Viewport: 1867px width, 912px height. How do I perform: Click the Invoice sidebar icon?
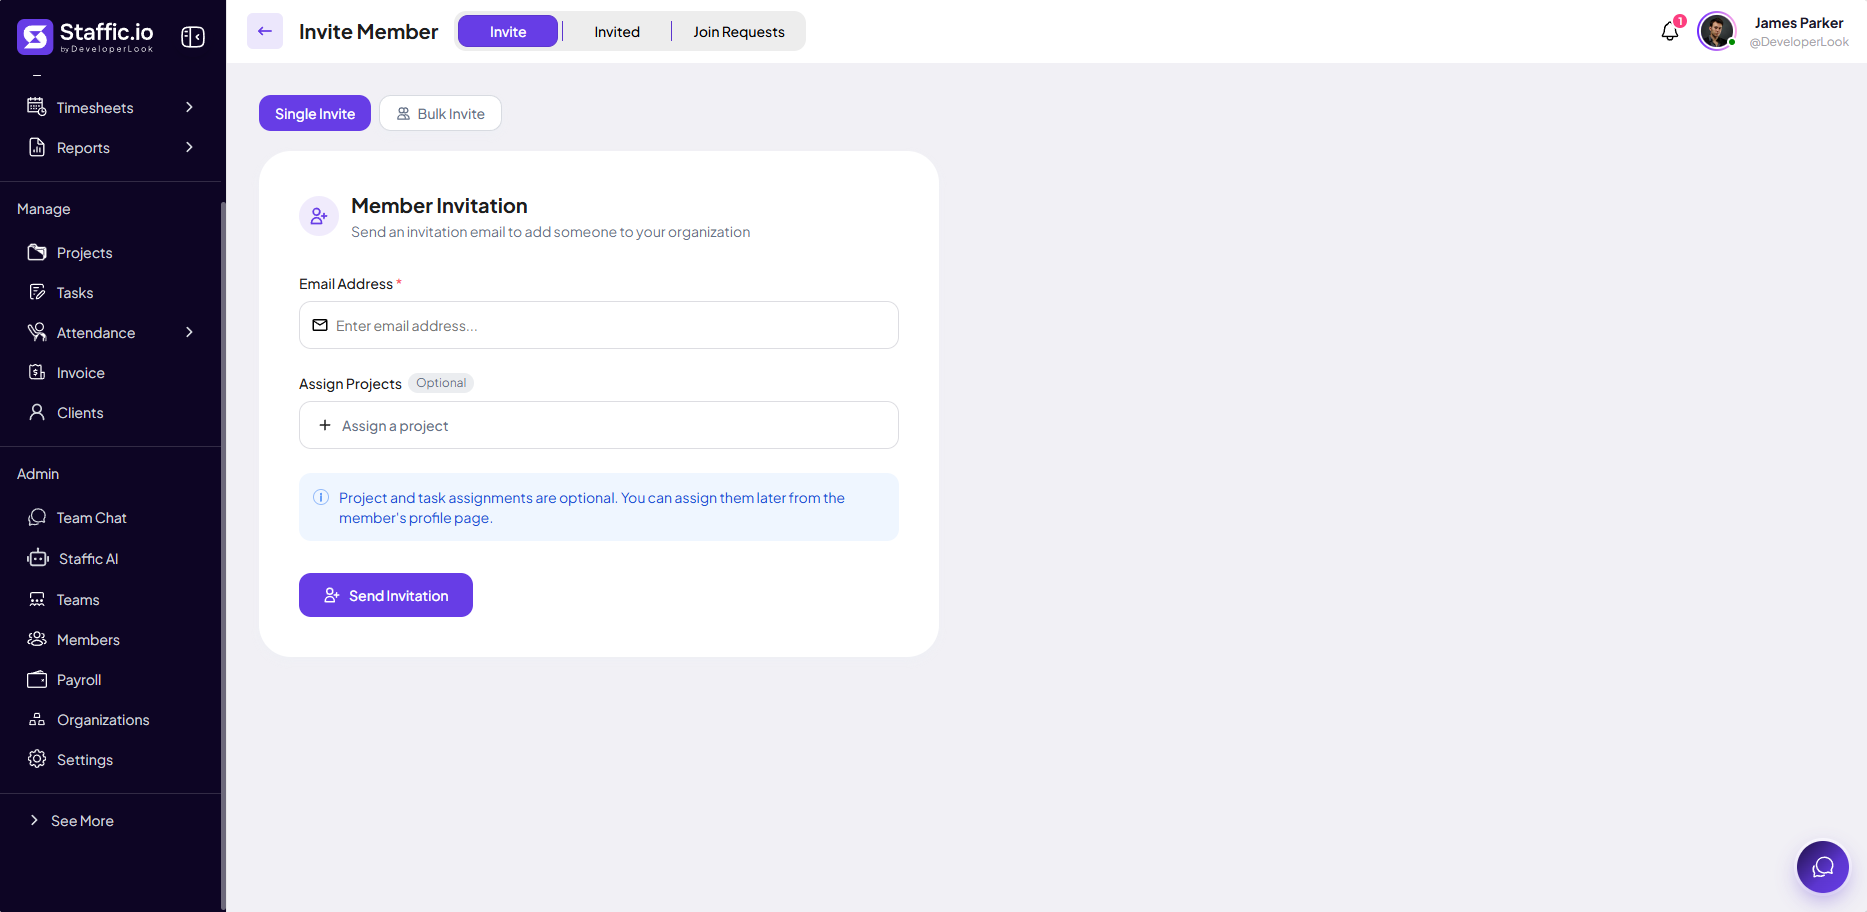pyautogui.click(x=37, y=372)
